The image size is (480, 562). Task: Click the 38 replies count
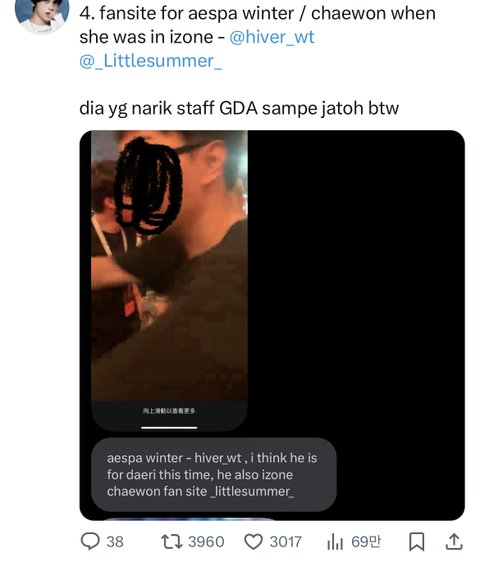pyautogui.click(x=115, y=542)
